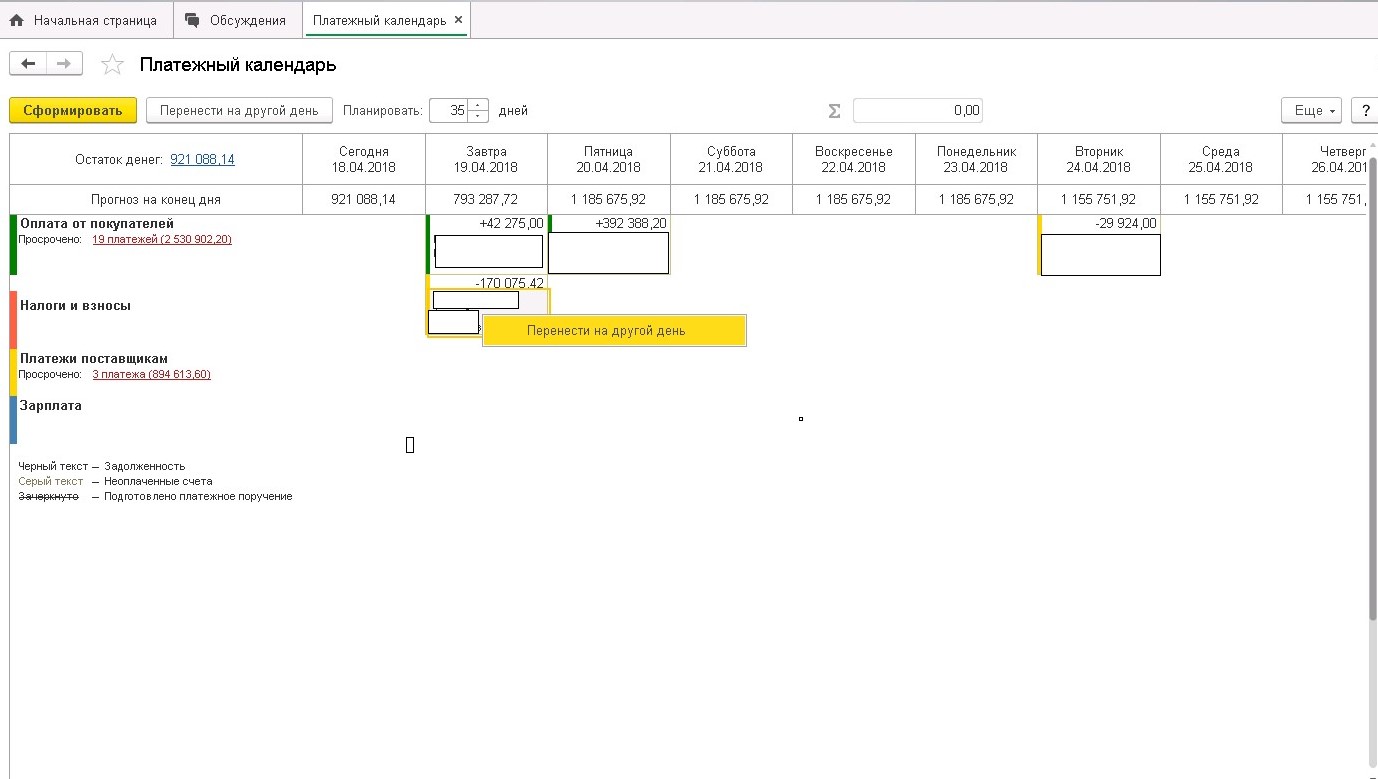Click the vertical scrollbar on the right
The height and width of the screenshot is (779, 1378).
[1371, 390]
